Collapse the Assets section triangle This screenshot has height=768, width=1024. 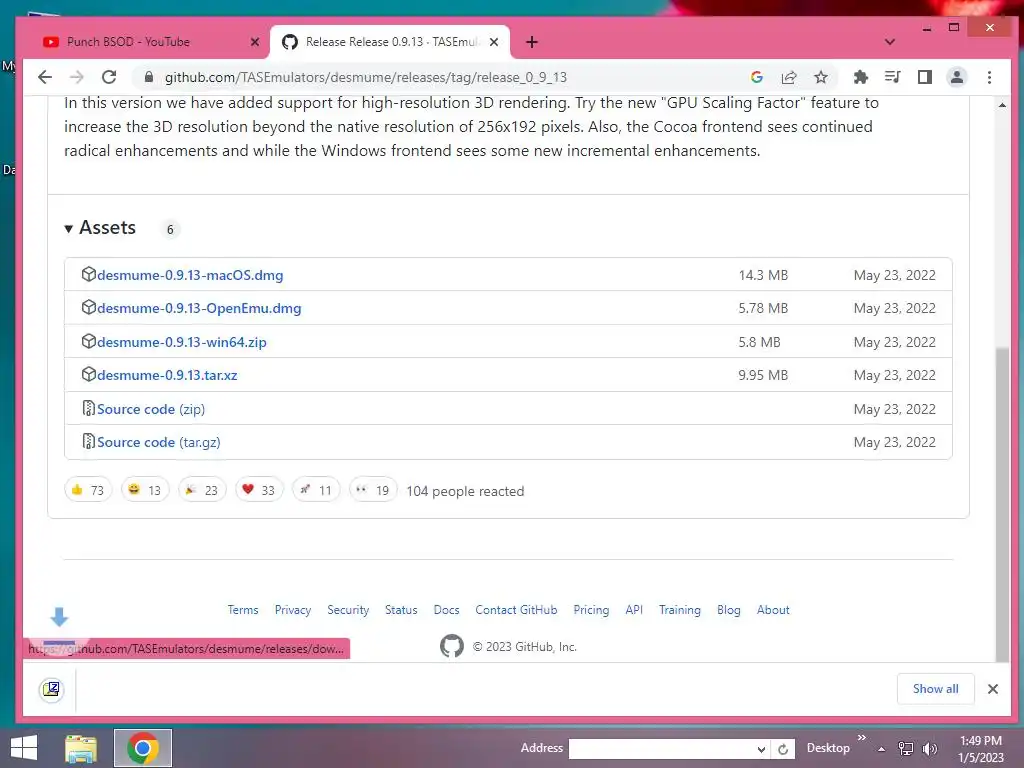68,229
